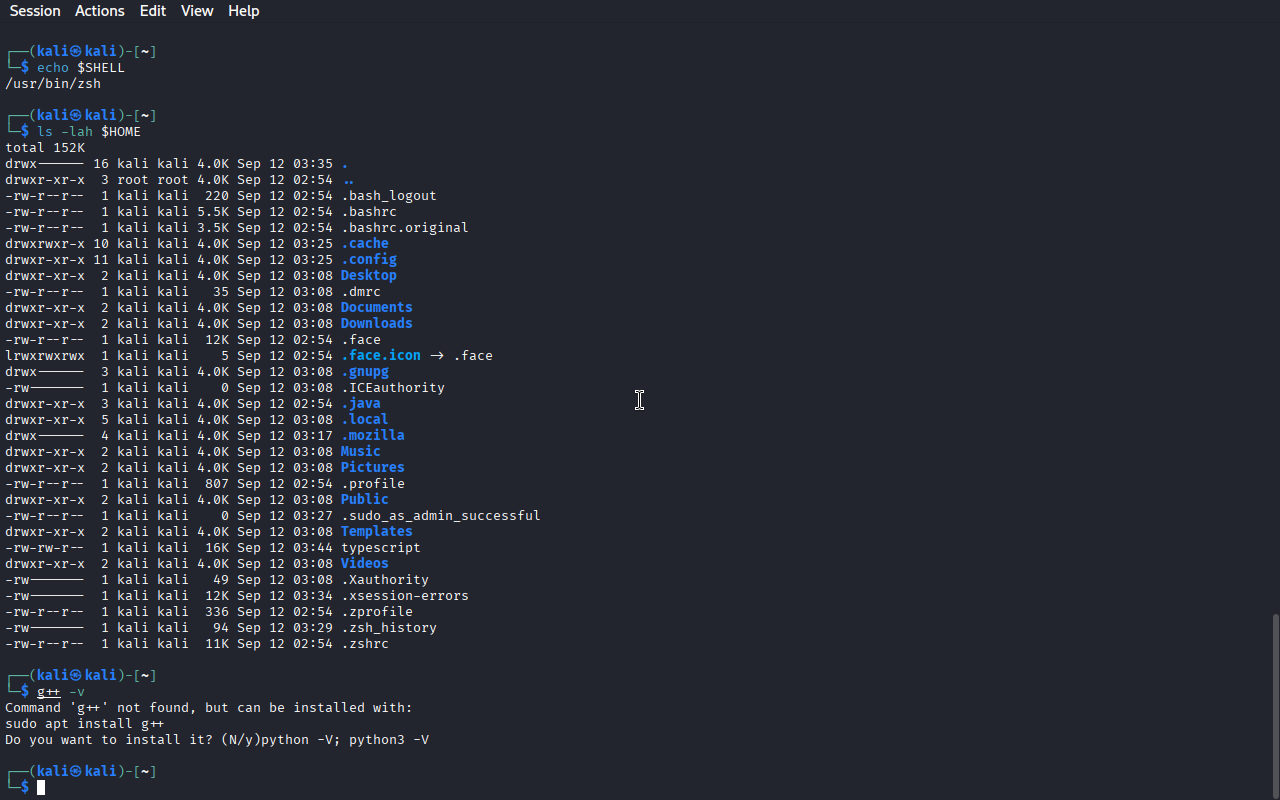Click the 'Public' directory name

(365, 500)
